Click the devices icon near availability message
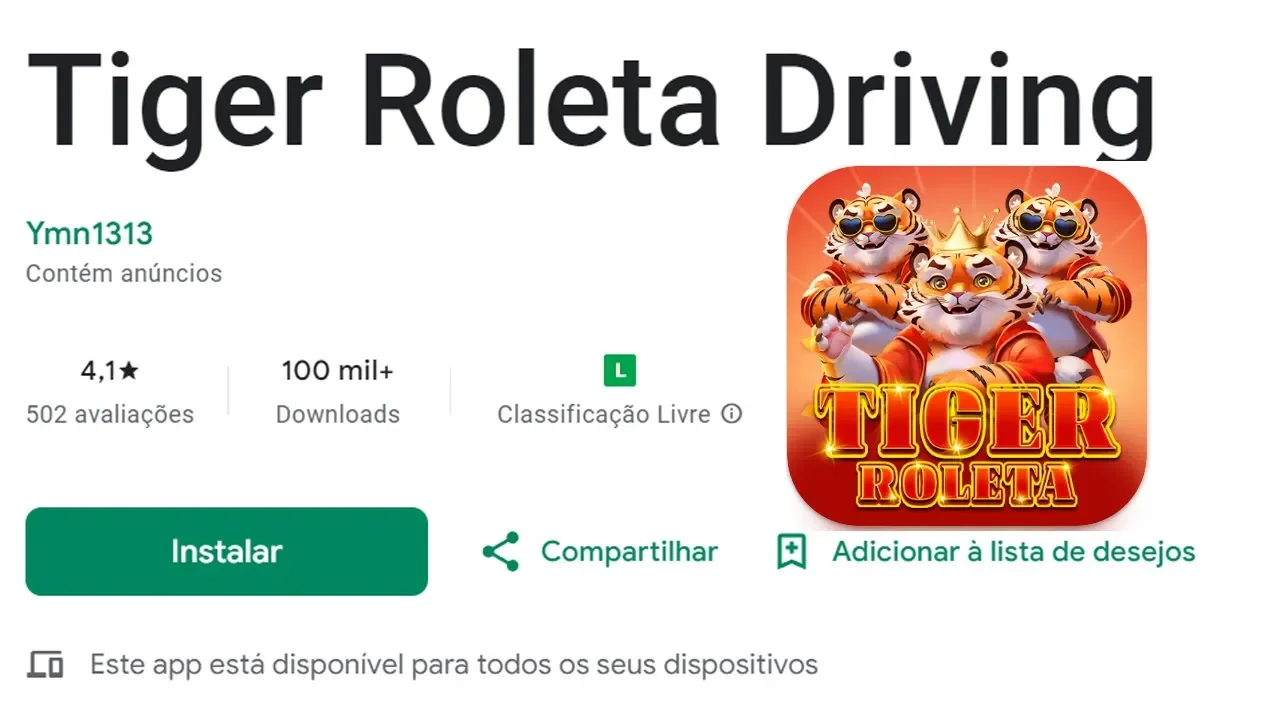Screen dimensions: 1280x720 pos(45,664)
